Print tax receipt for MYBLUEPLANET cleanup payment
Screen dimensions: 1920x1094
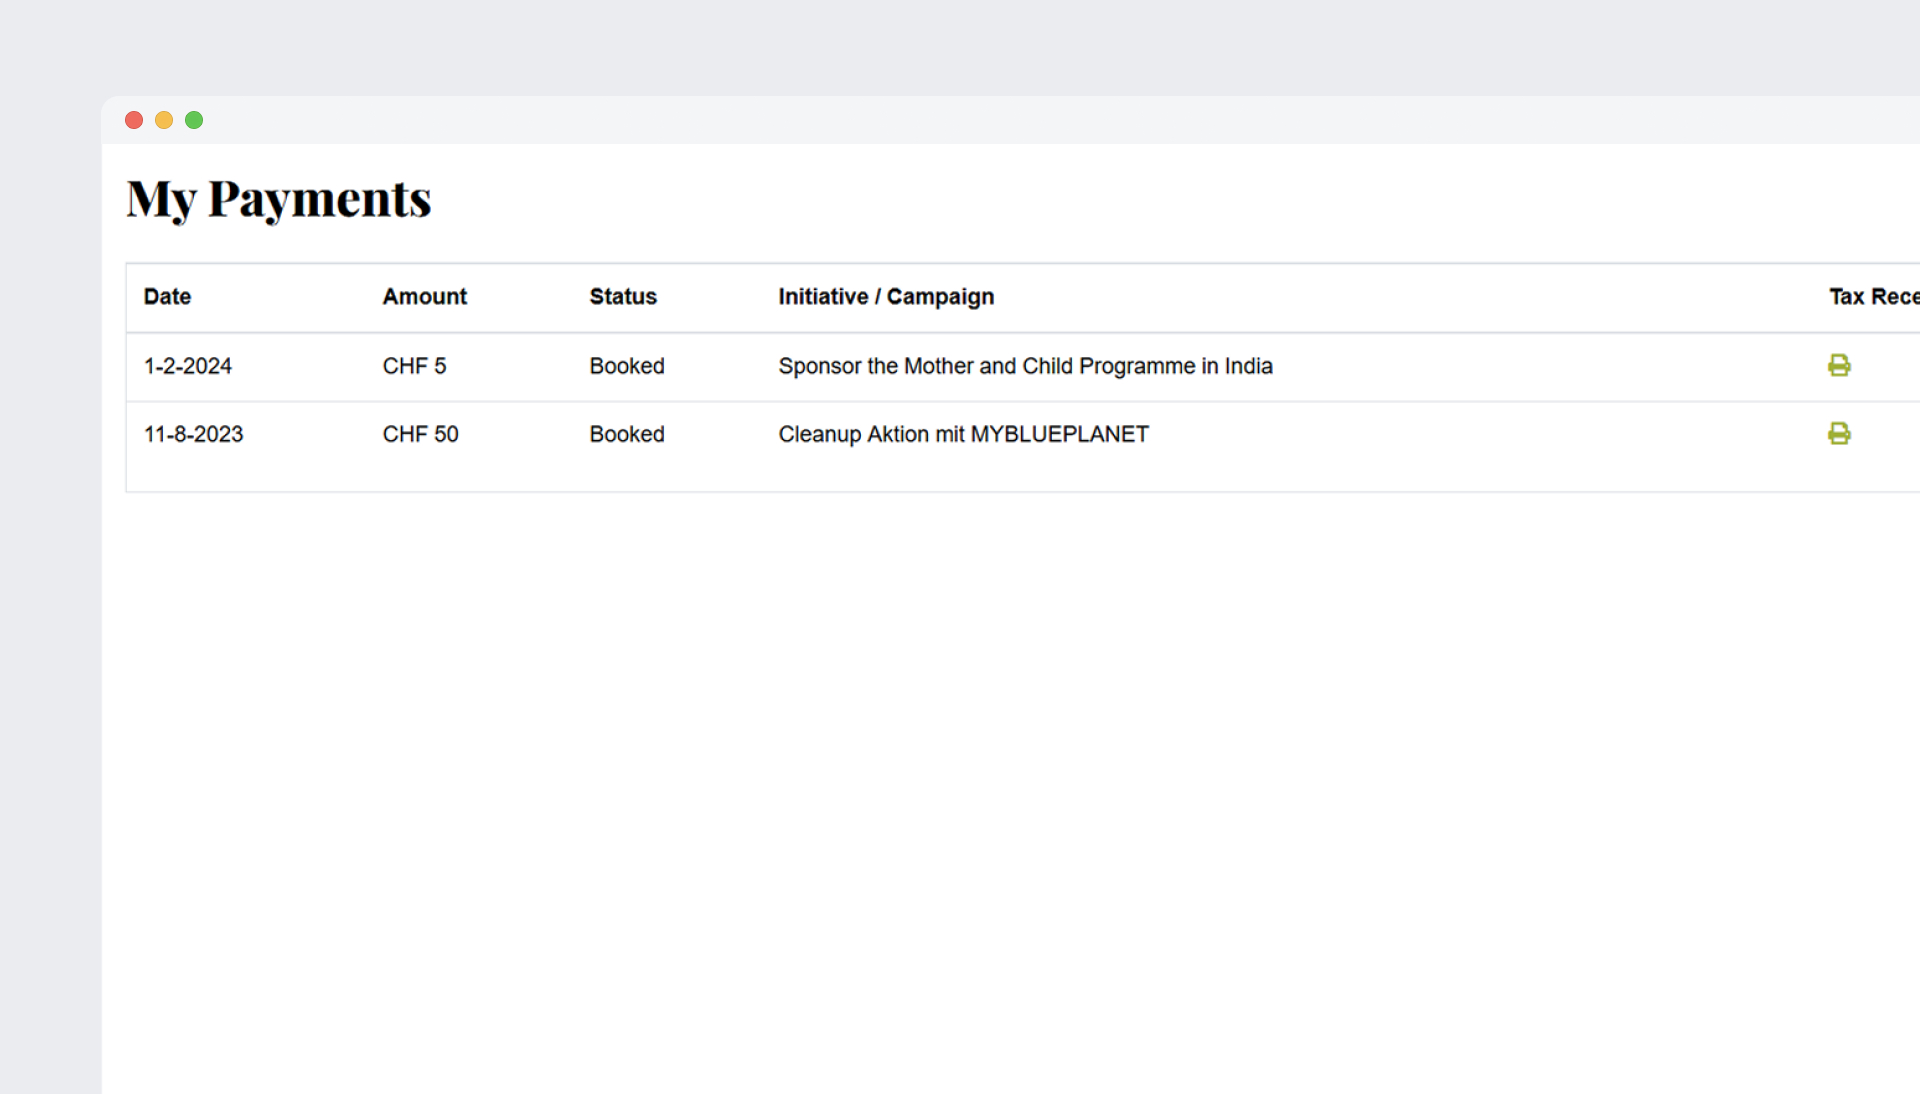pyautogui.click(x=1838, y=433)
